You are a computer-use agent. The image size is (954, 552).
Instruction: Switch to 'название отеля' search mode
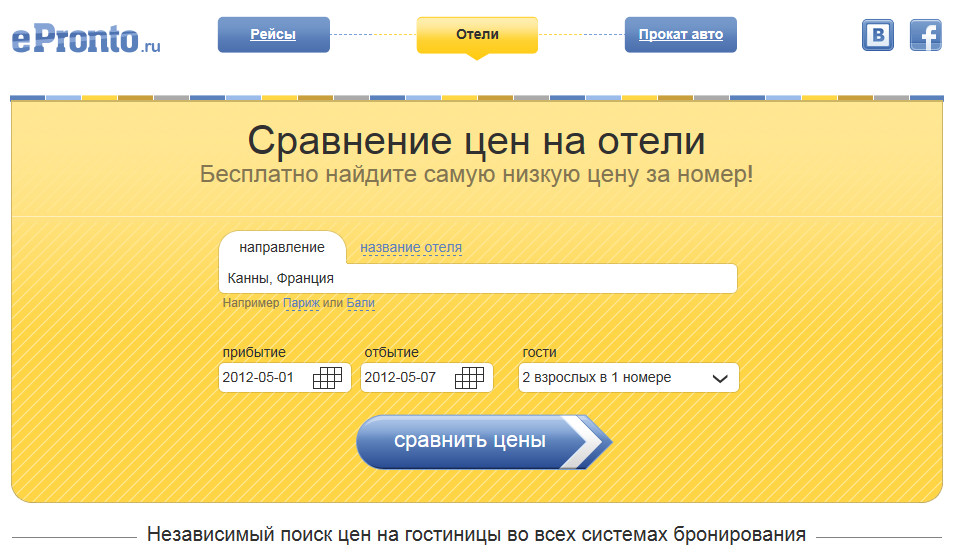pyautogui.click(x=411, y=247)
